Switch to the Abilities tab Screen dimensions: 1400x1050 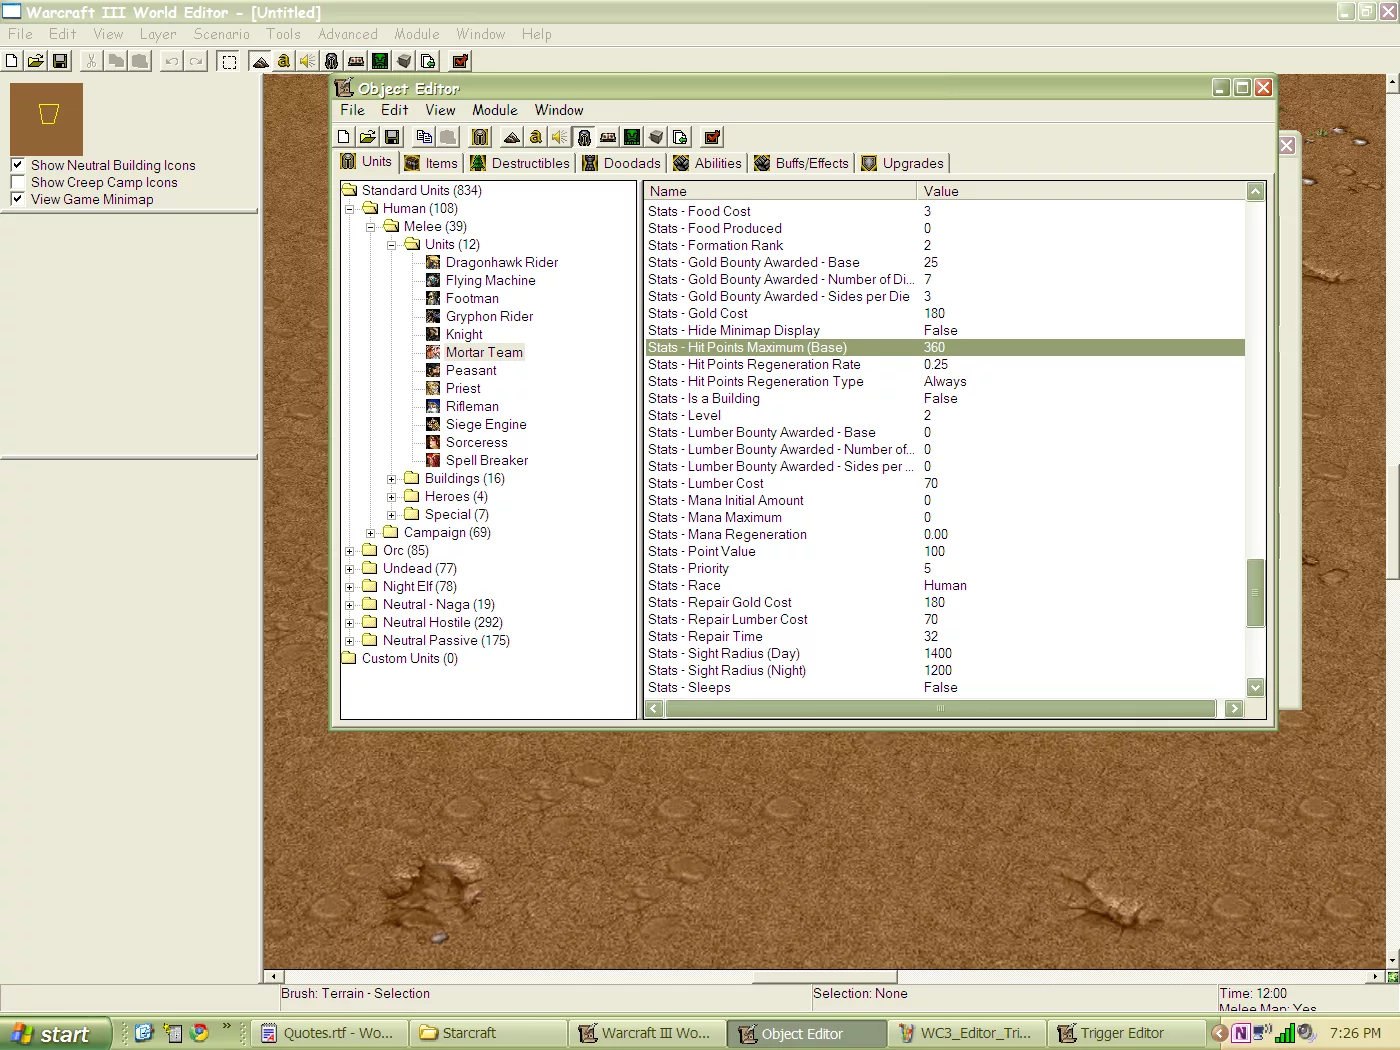tap(708, 163)
